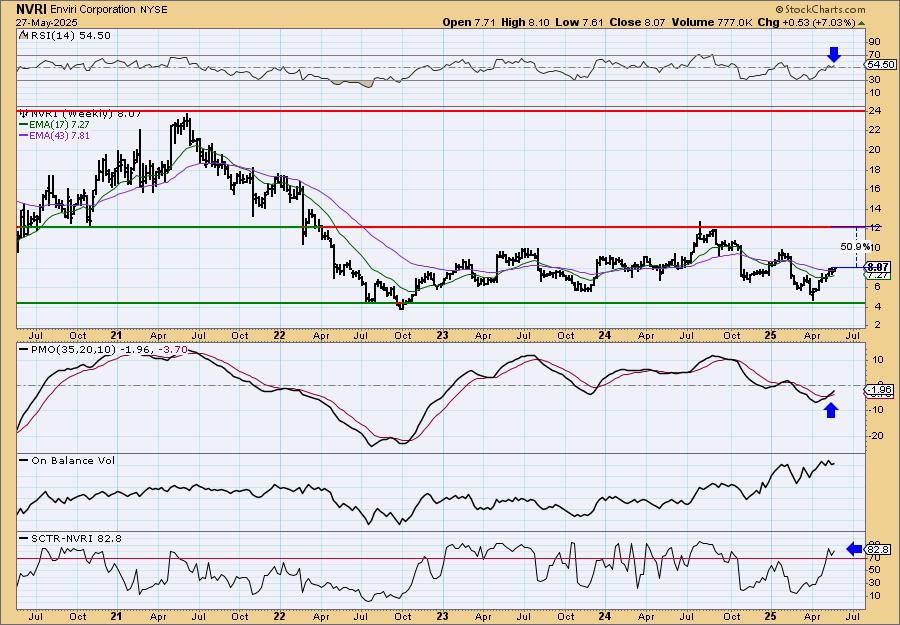Select year 22 on the bottom time axis
Image resolution: width=900 pixels, height=625 pixels.
[x=279, y=616]
